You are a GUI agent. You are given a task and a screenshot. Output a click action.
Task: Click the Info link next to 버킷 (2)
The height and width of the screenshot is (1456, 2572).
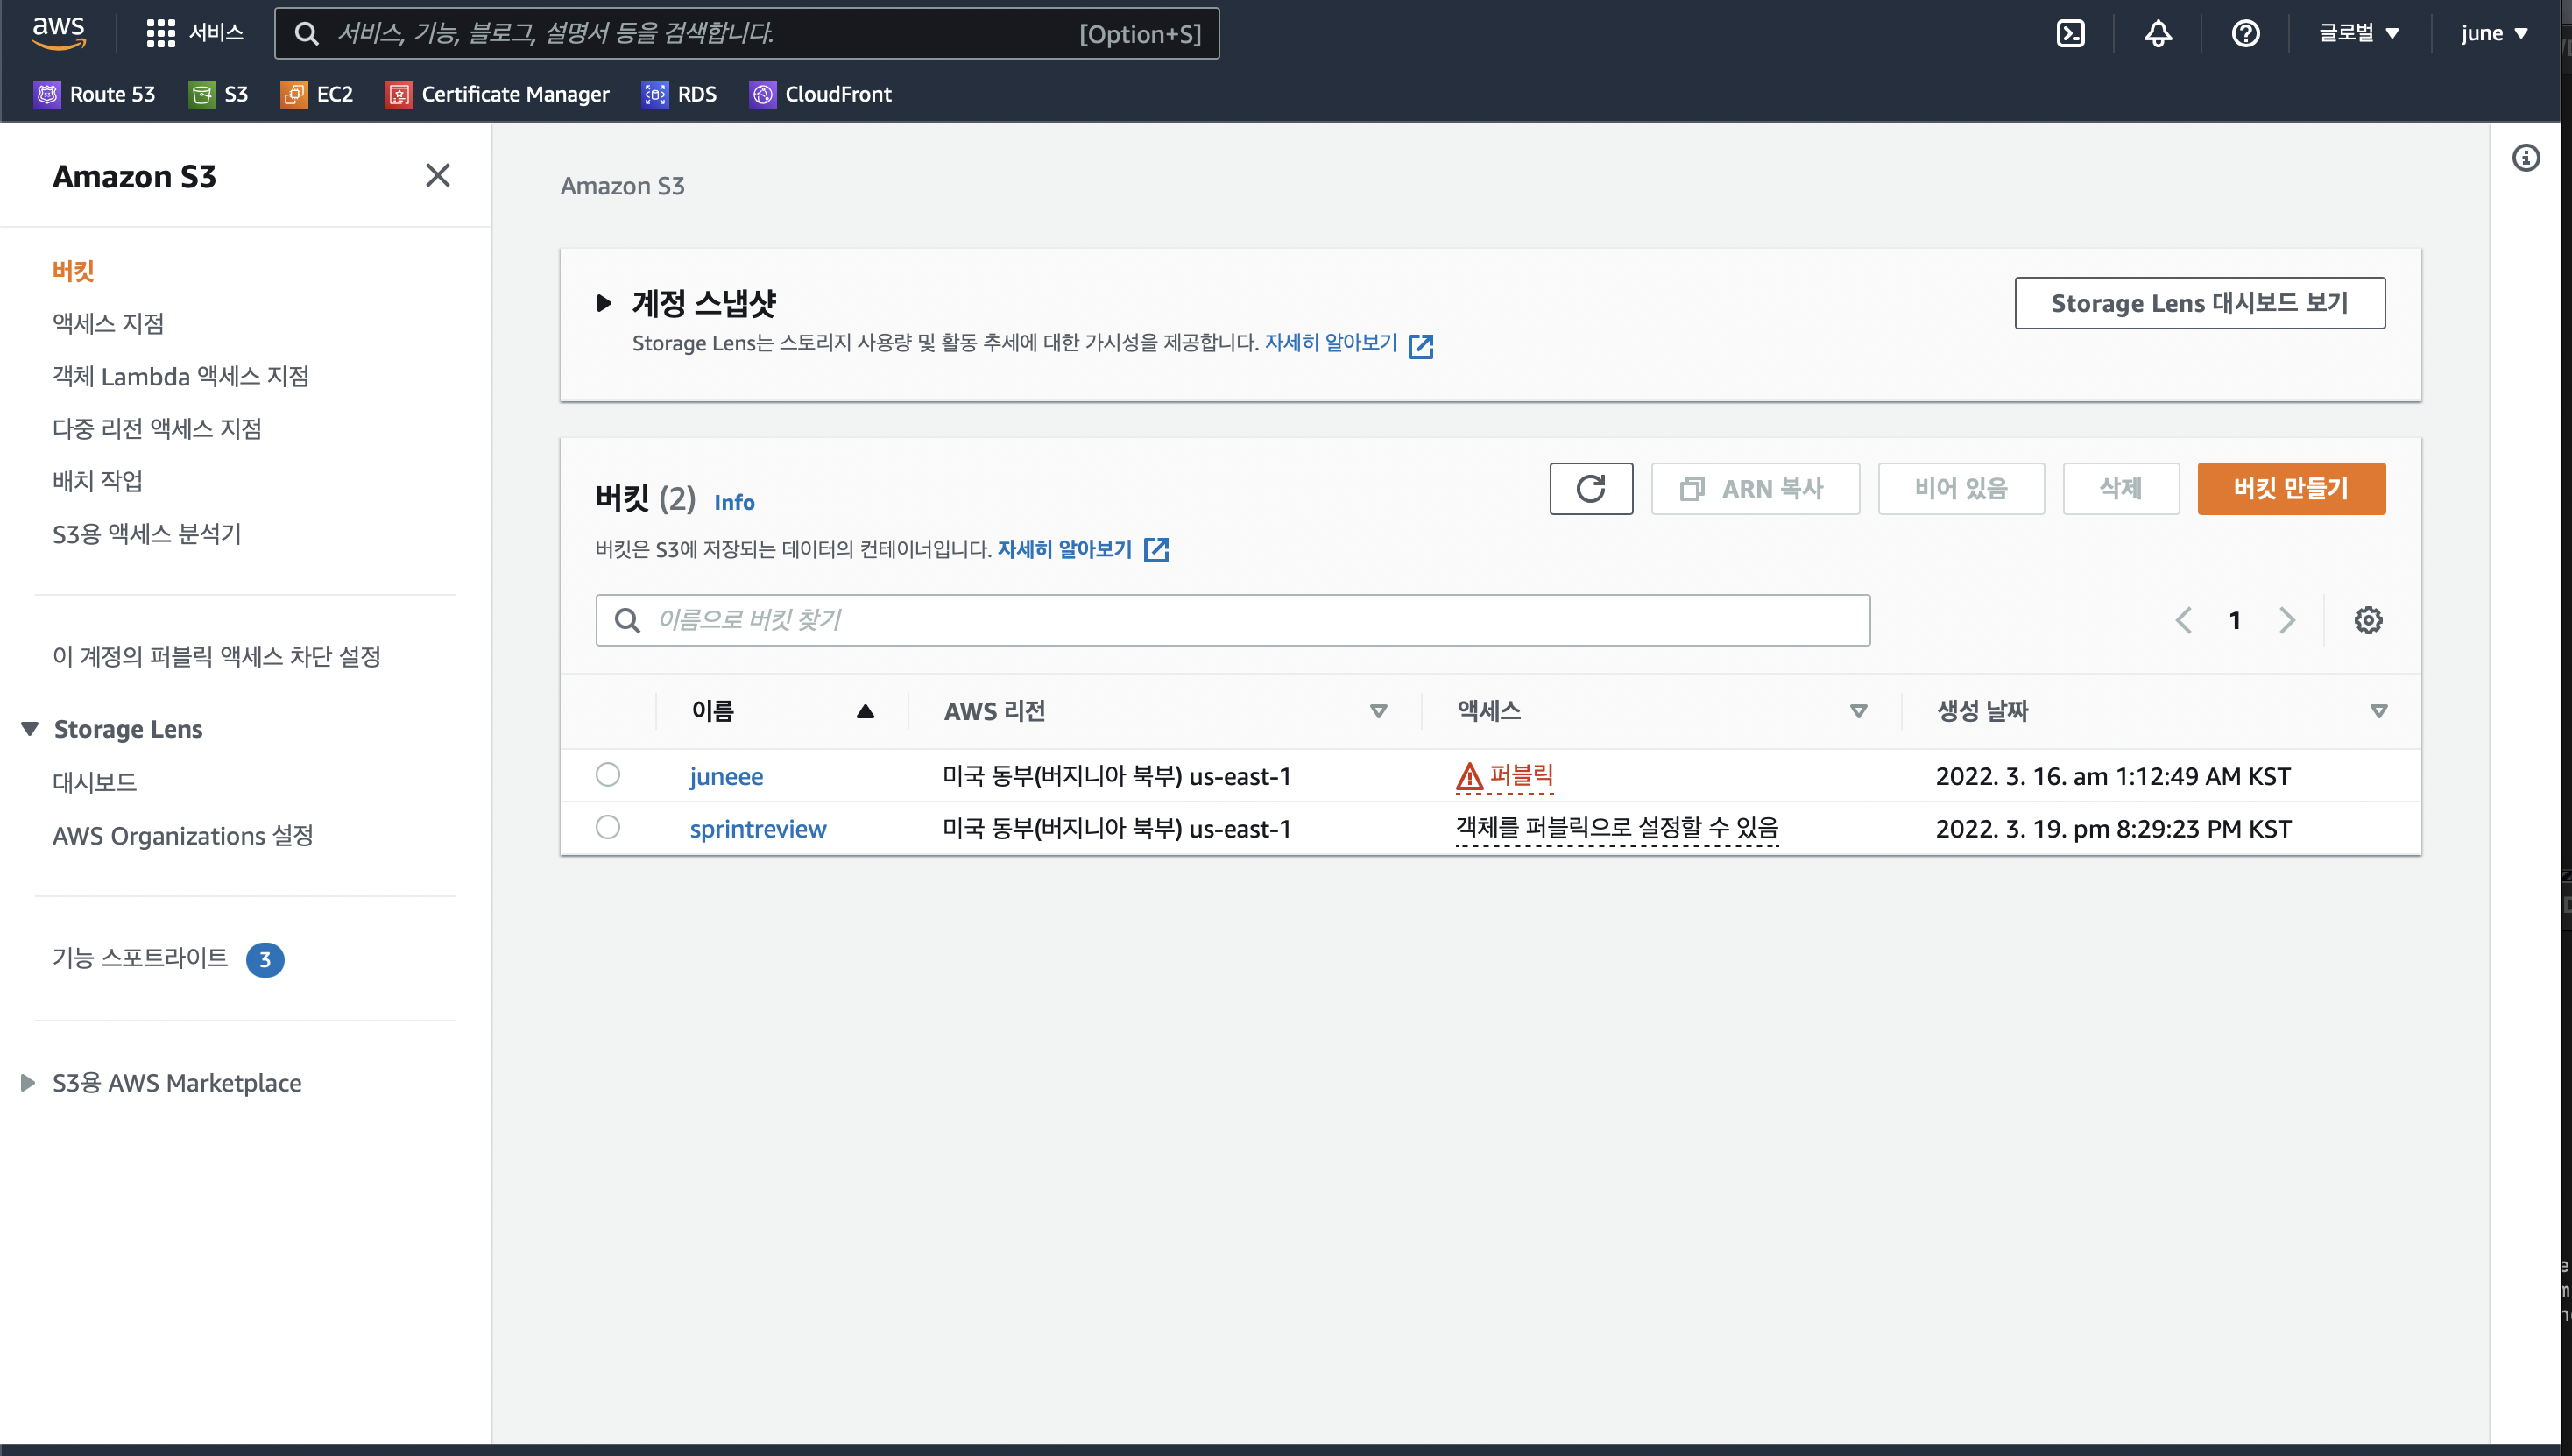pyautogui.click(x=734, y=502)
